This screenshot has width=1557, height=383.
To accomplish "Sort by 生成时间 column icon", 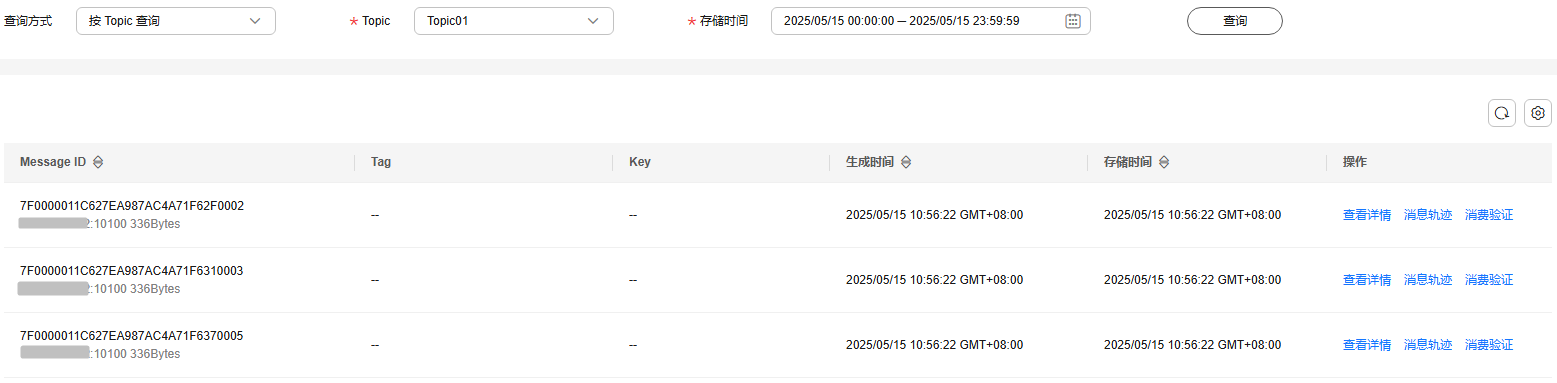I will click(905, 162).
